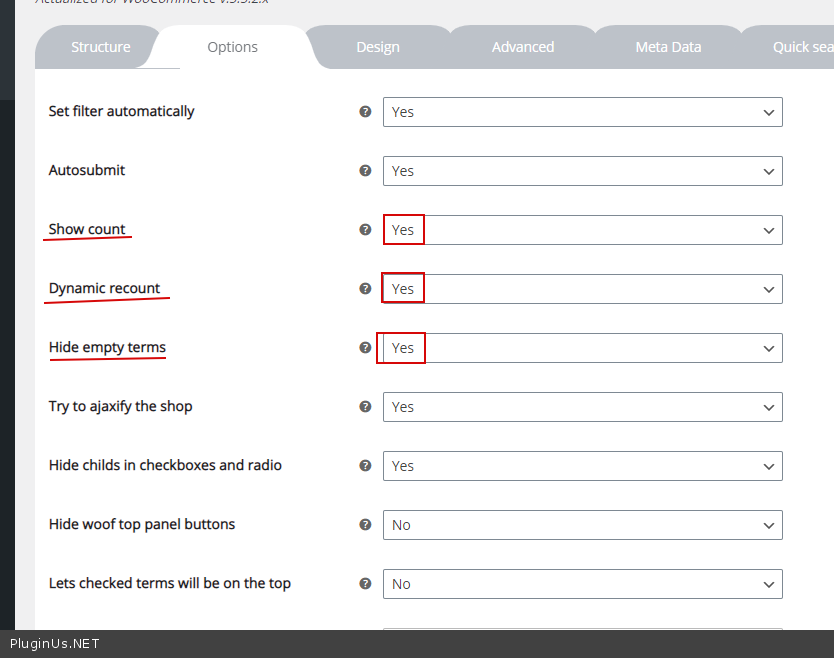Open the Hide empty terms dropdown
The width and height of the screenshot is (834, 658).
point(582,348)
